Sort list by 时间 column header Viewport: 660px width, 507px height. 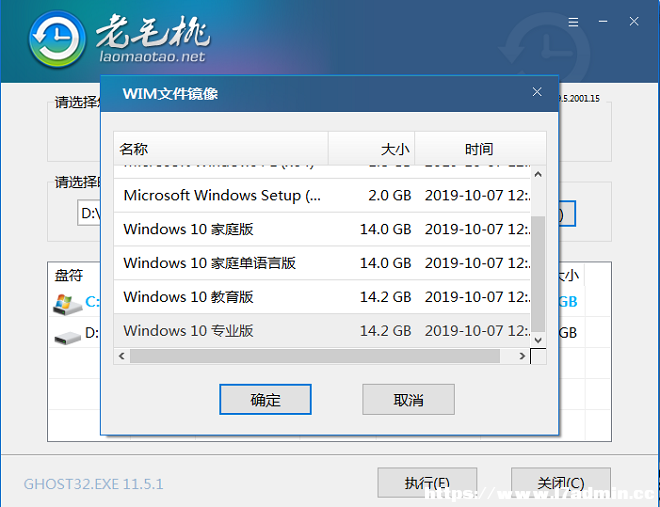coord(480,149)
